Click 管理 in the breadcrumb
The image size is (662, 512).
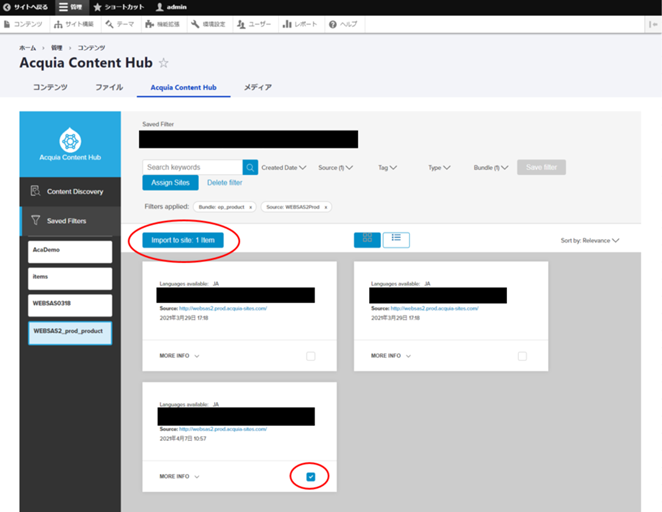(x=57, y=48)
